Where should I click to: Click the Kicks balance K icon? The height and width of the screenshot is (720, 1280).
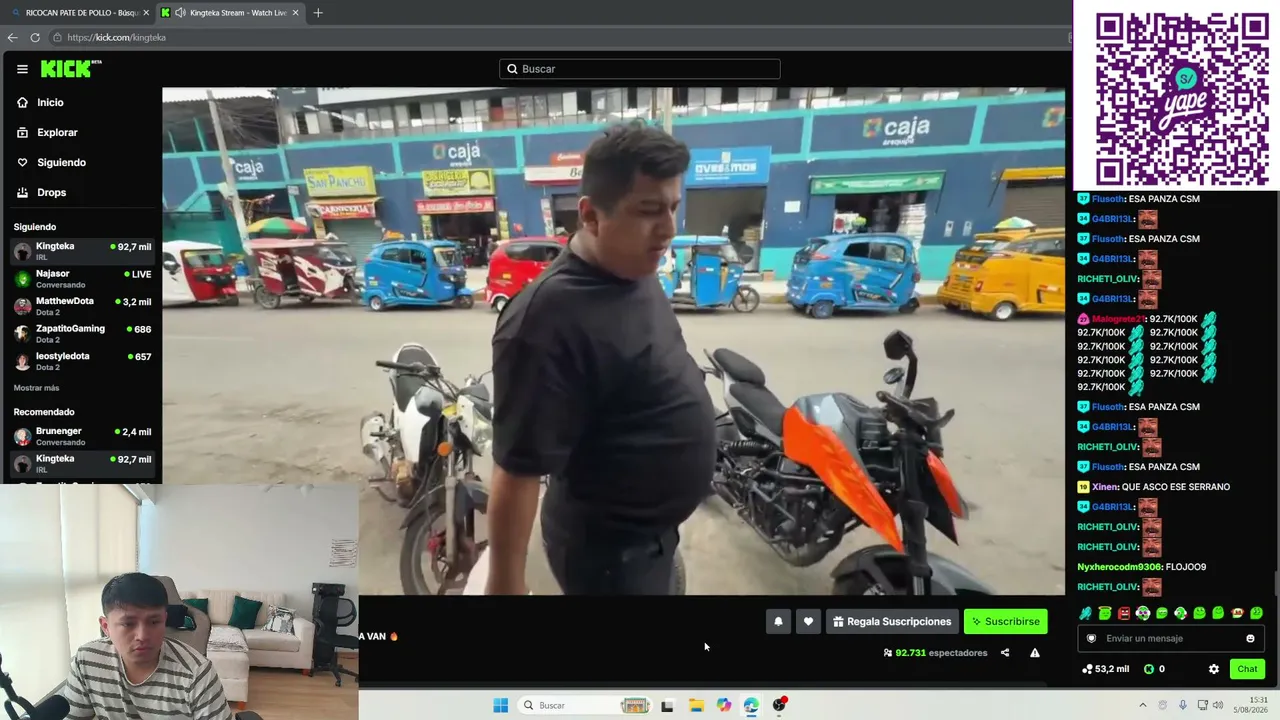(1149, 669)
